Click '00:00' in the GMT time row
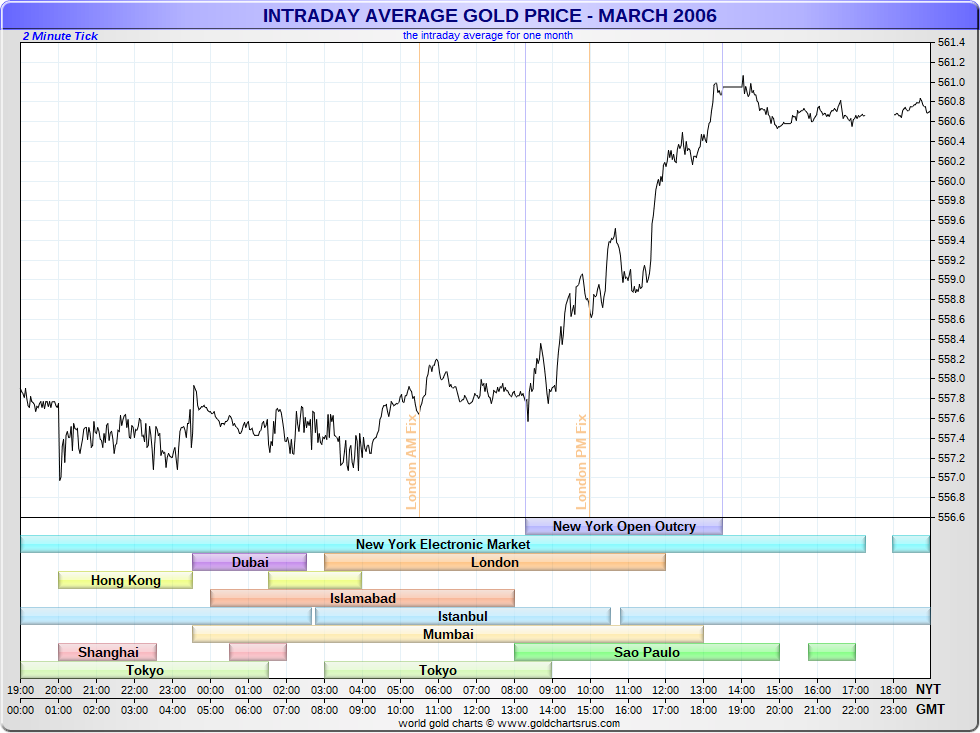Image resolution: width=980 pixels, height=733 pixels. pos(21,711)
